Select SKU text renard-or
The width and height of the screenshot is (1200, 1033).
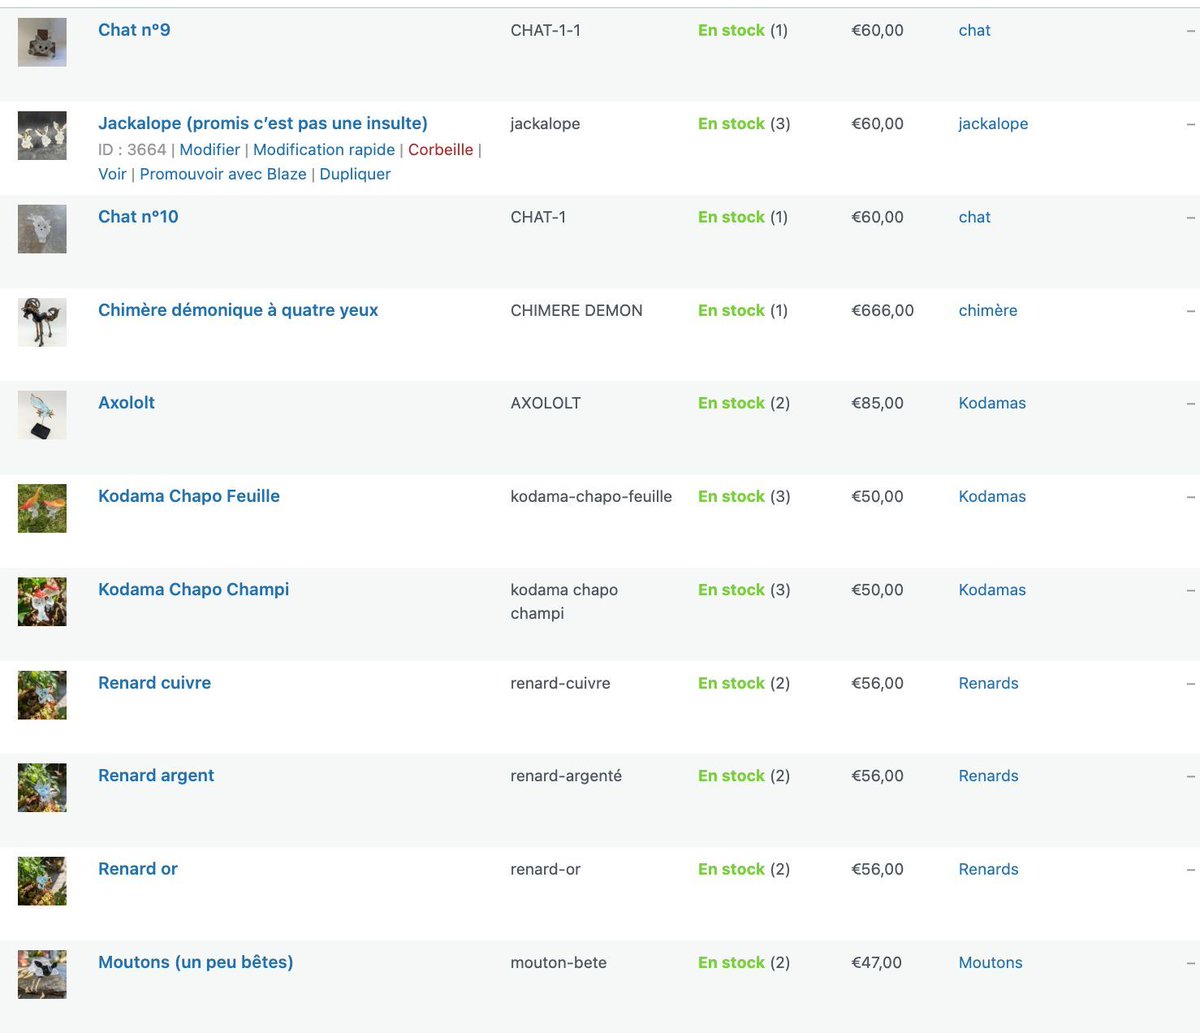[545, 869]
